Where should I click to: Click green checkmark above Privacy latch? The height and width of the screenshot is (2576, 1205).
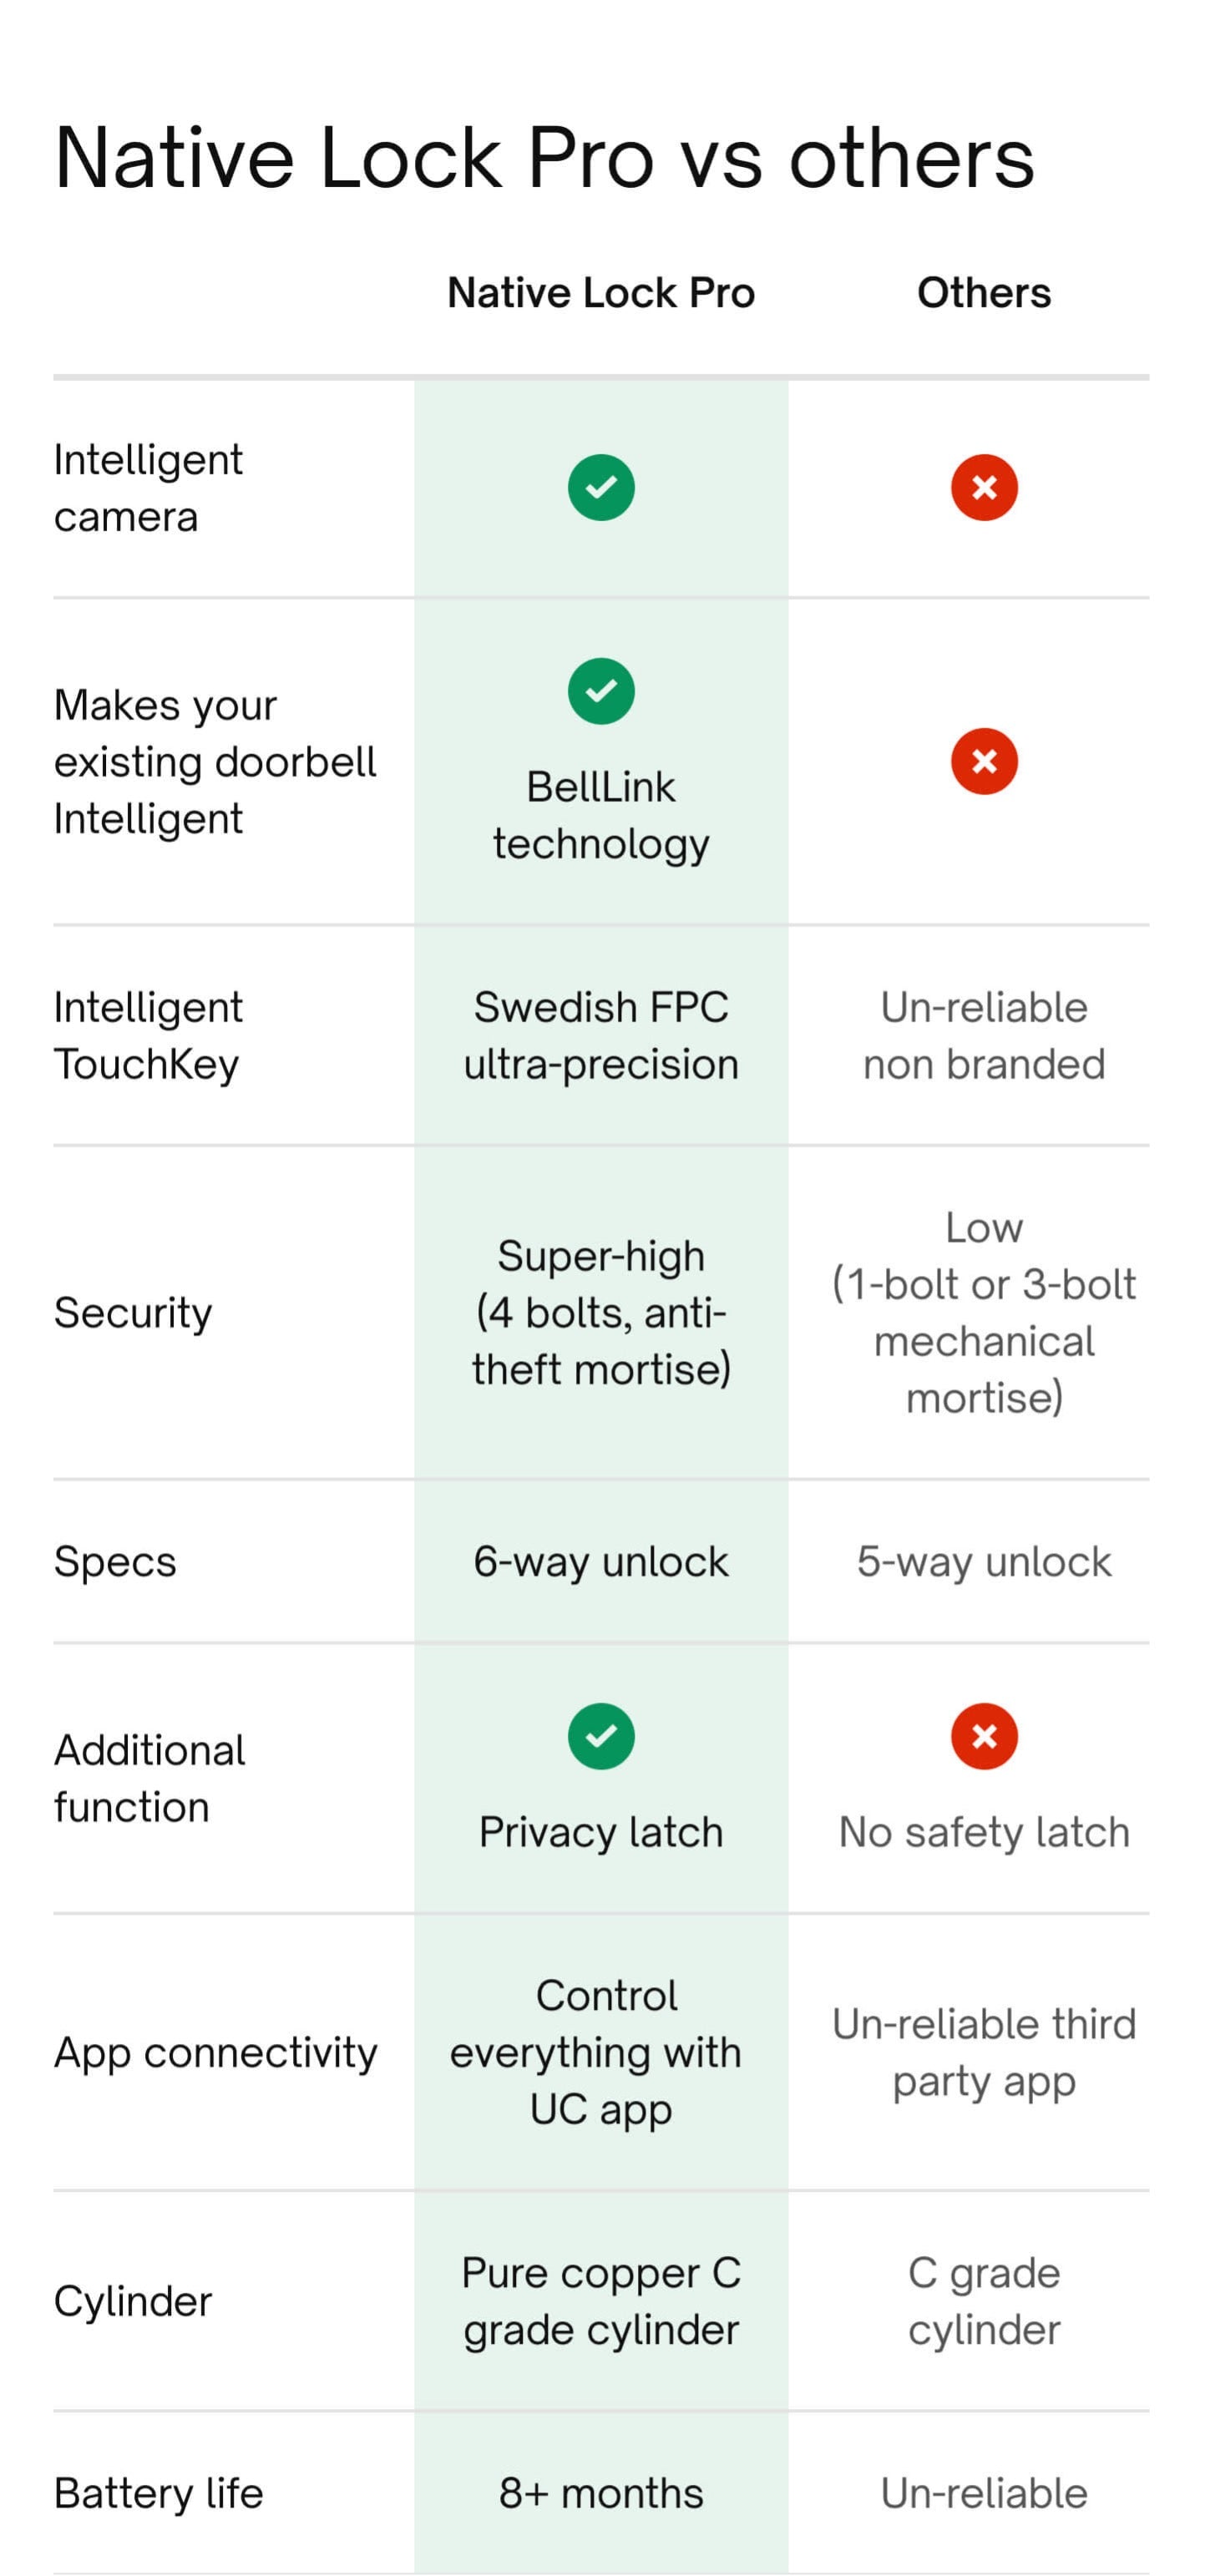601,1736
